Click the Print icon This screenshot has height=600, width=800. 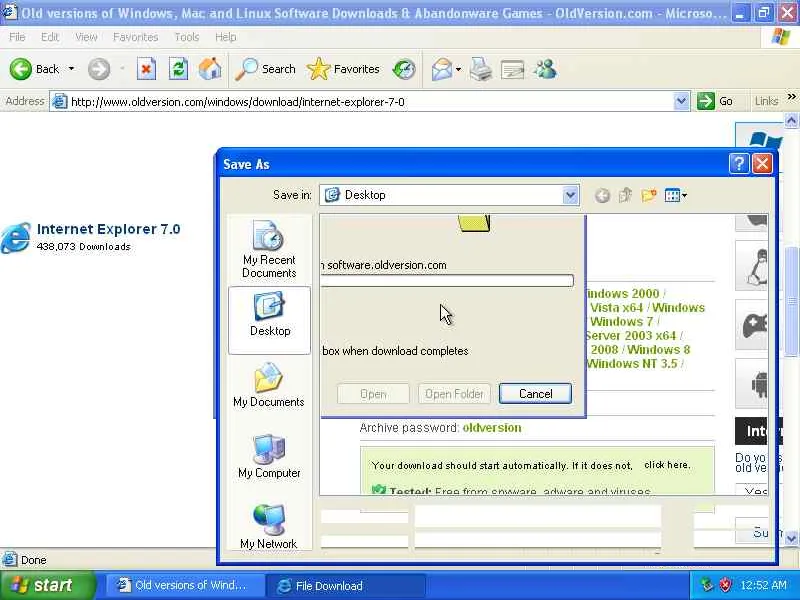coord(481,69)
